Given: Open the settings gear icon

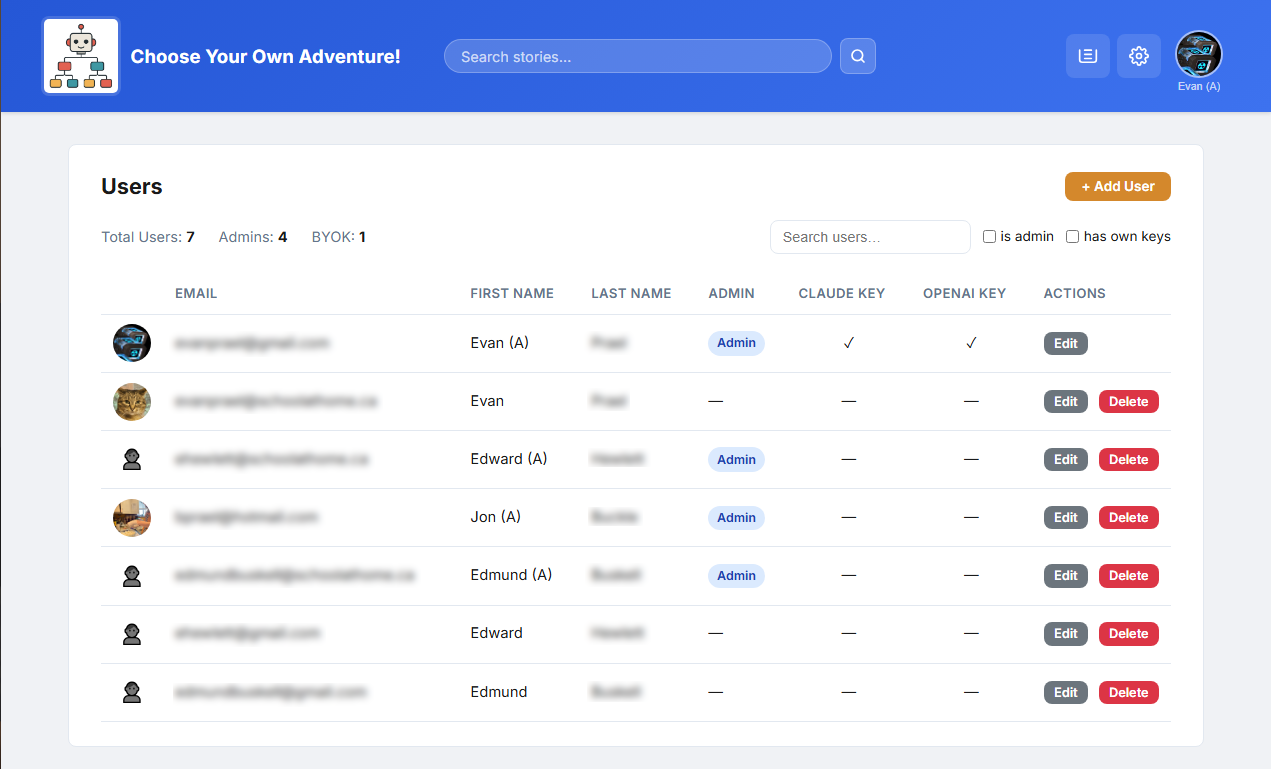Looking at the screenshot, I should (1139, 56).
